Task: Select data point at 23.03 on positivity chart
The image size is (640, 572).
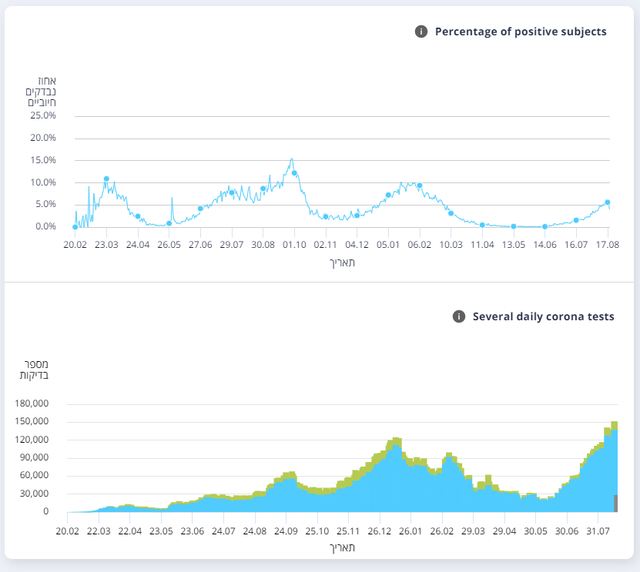Action: coord(107,179)
